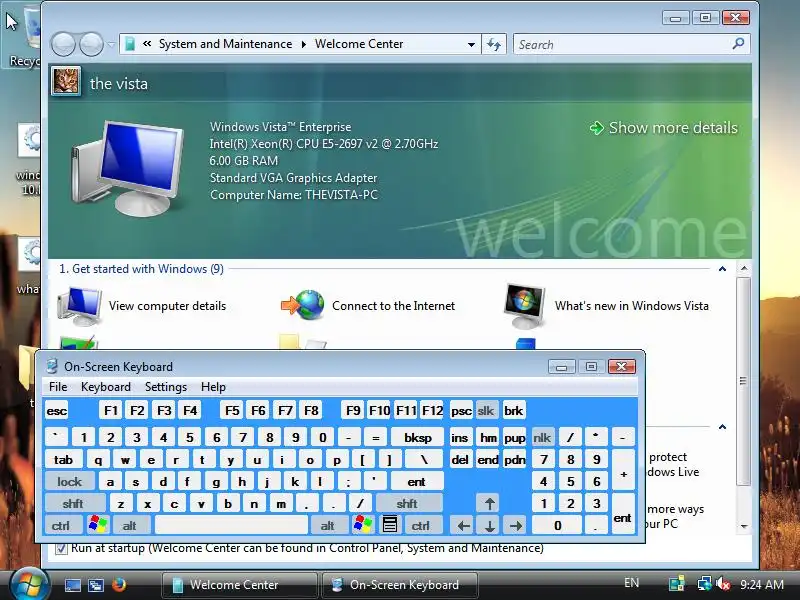The image size is (800, 600).
Task: Open the Help menu in On-Screen Keyboard
Action: coord(213,387)
